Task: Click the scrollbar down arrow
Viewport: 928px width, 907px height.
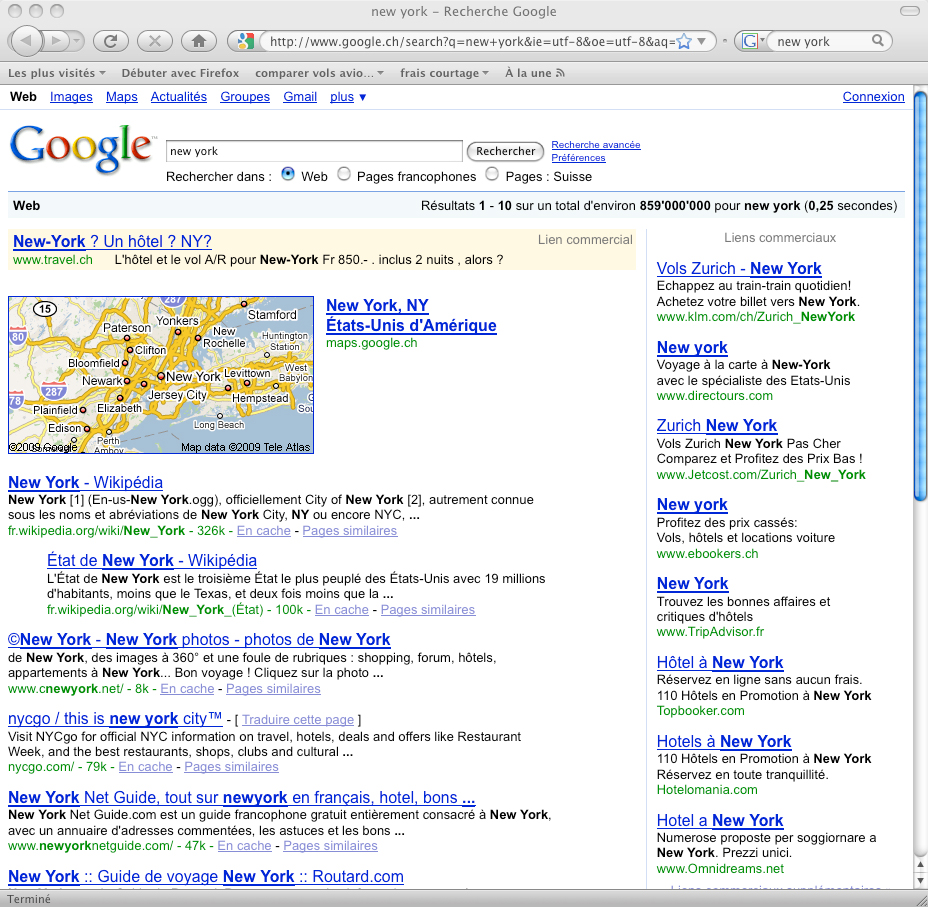Action: 920,880
